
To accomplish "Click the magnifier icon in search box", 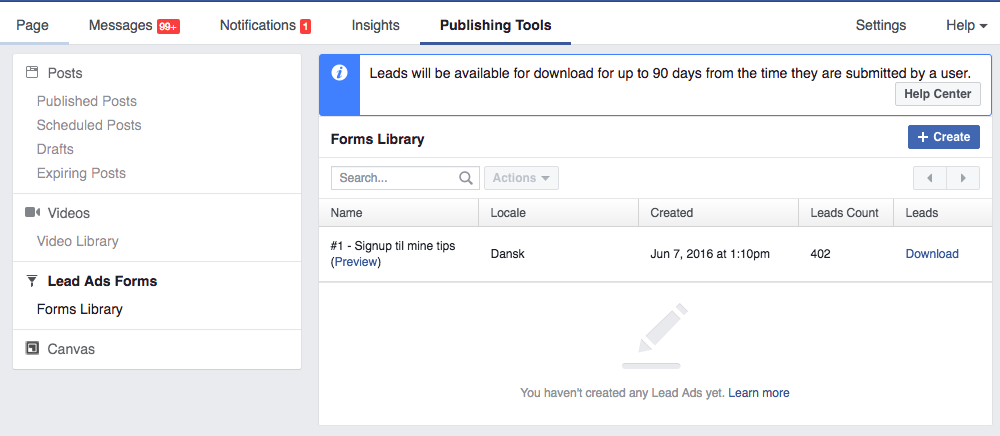I will click(x=466, y=178).
